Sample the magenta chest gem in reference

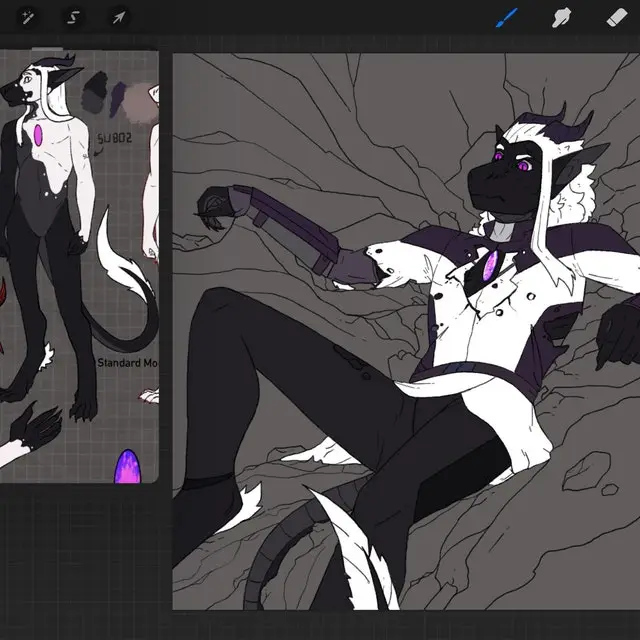pos(38,136)
